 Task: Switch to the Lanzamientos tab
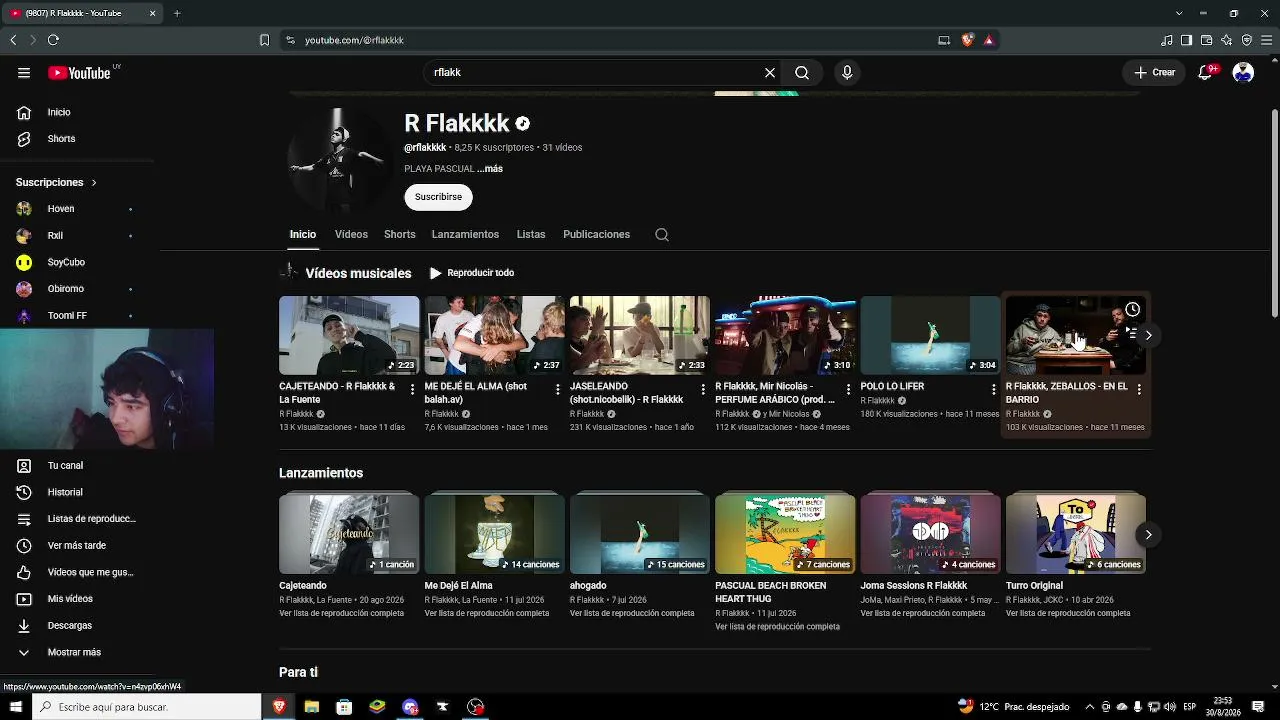[x=465, y=235]
